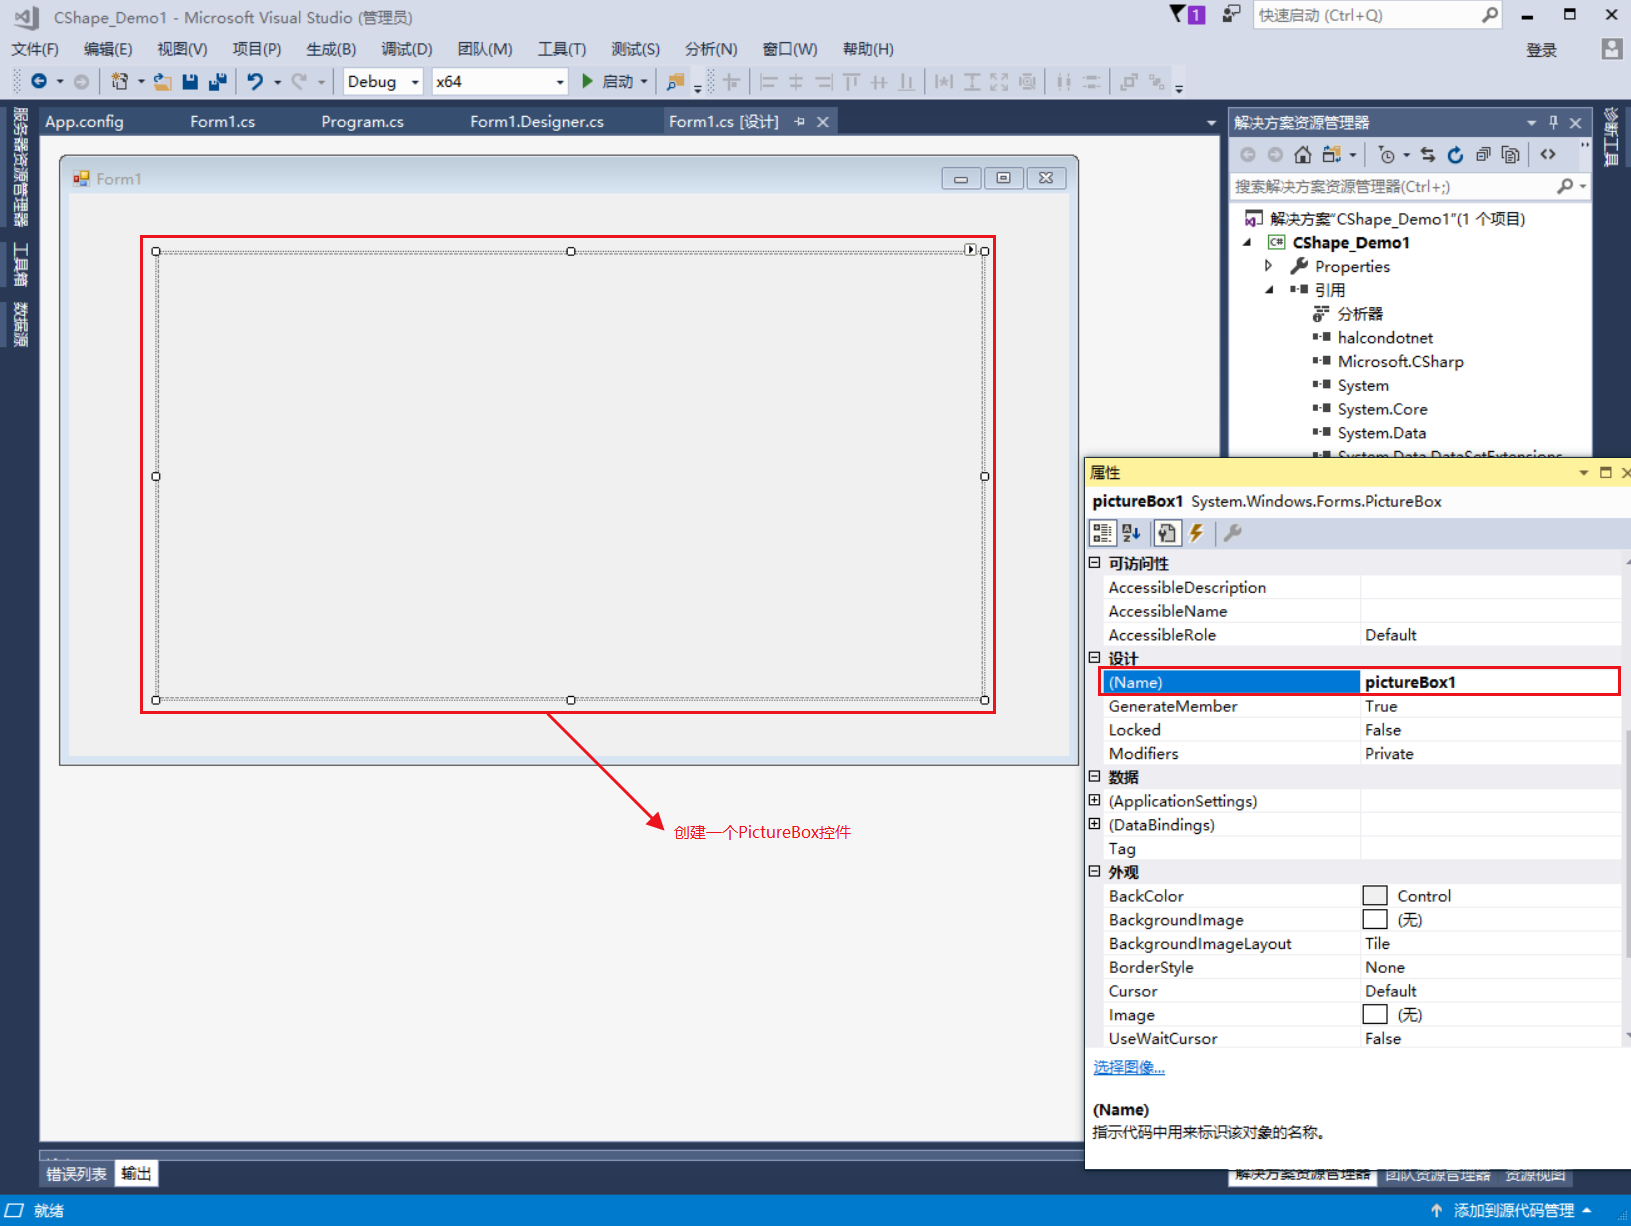Open the Start debug target dropdown arrow
The height and width of the screenshot is (1226, 1631).
coord(644,82)
